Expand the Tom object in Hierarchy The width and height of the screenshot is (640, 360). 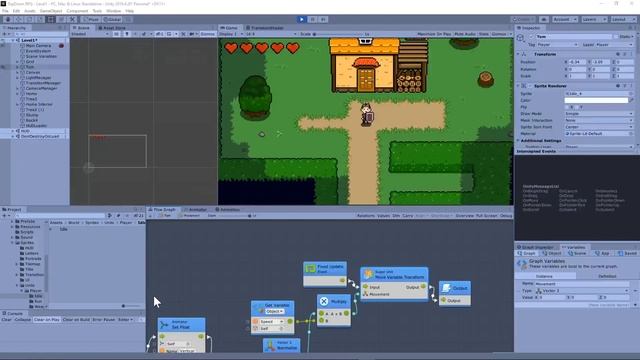point(18,67)
